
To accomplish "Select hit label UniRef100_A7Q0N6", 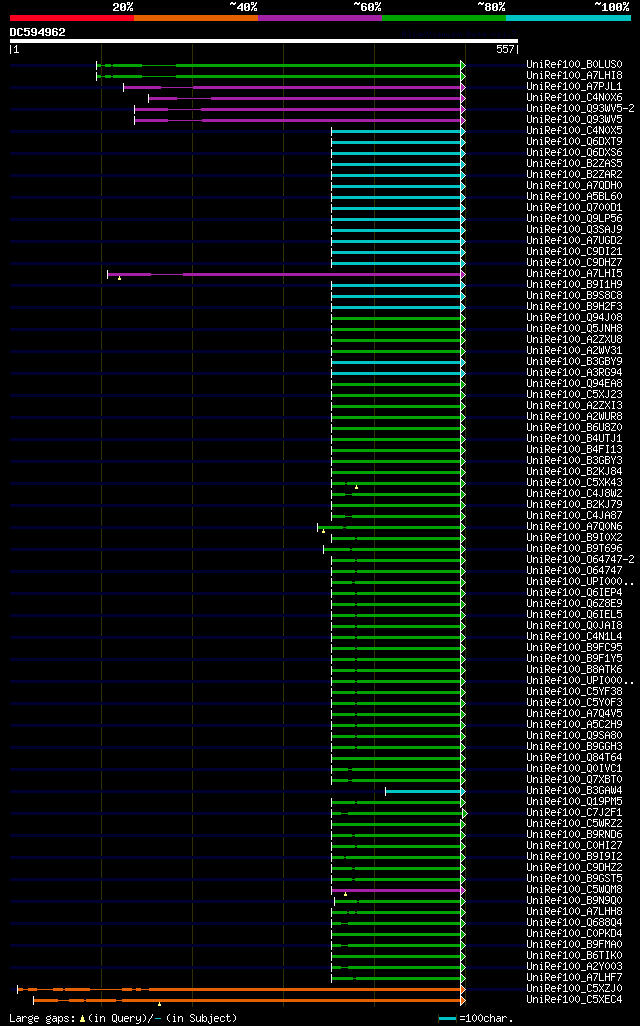I will point(575,527).
